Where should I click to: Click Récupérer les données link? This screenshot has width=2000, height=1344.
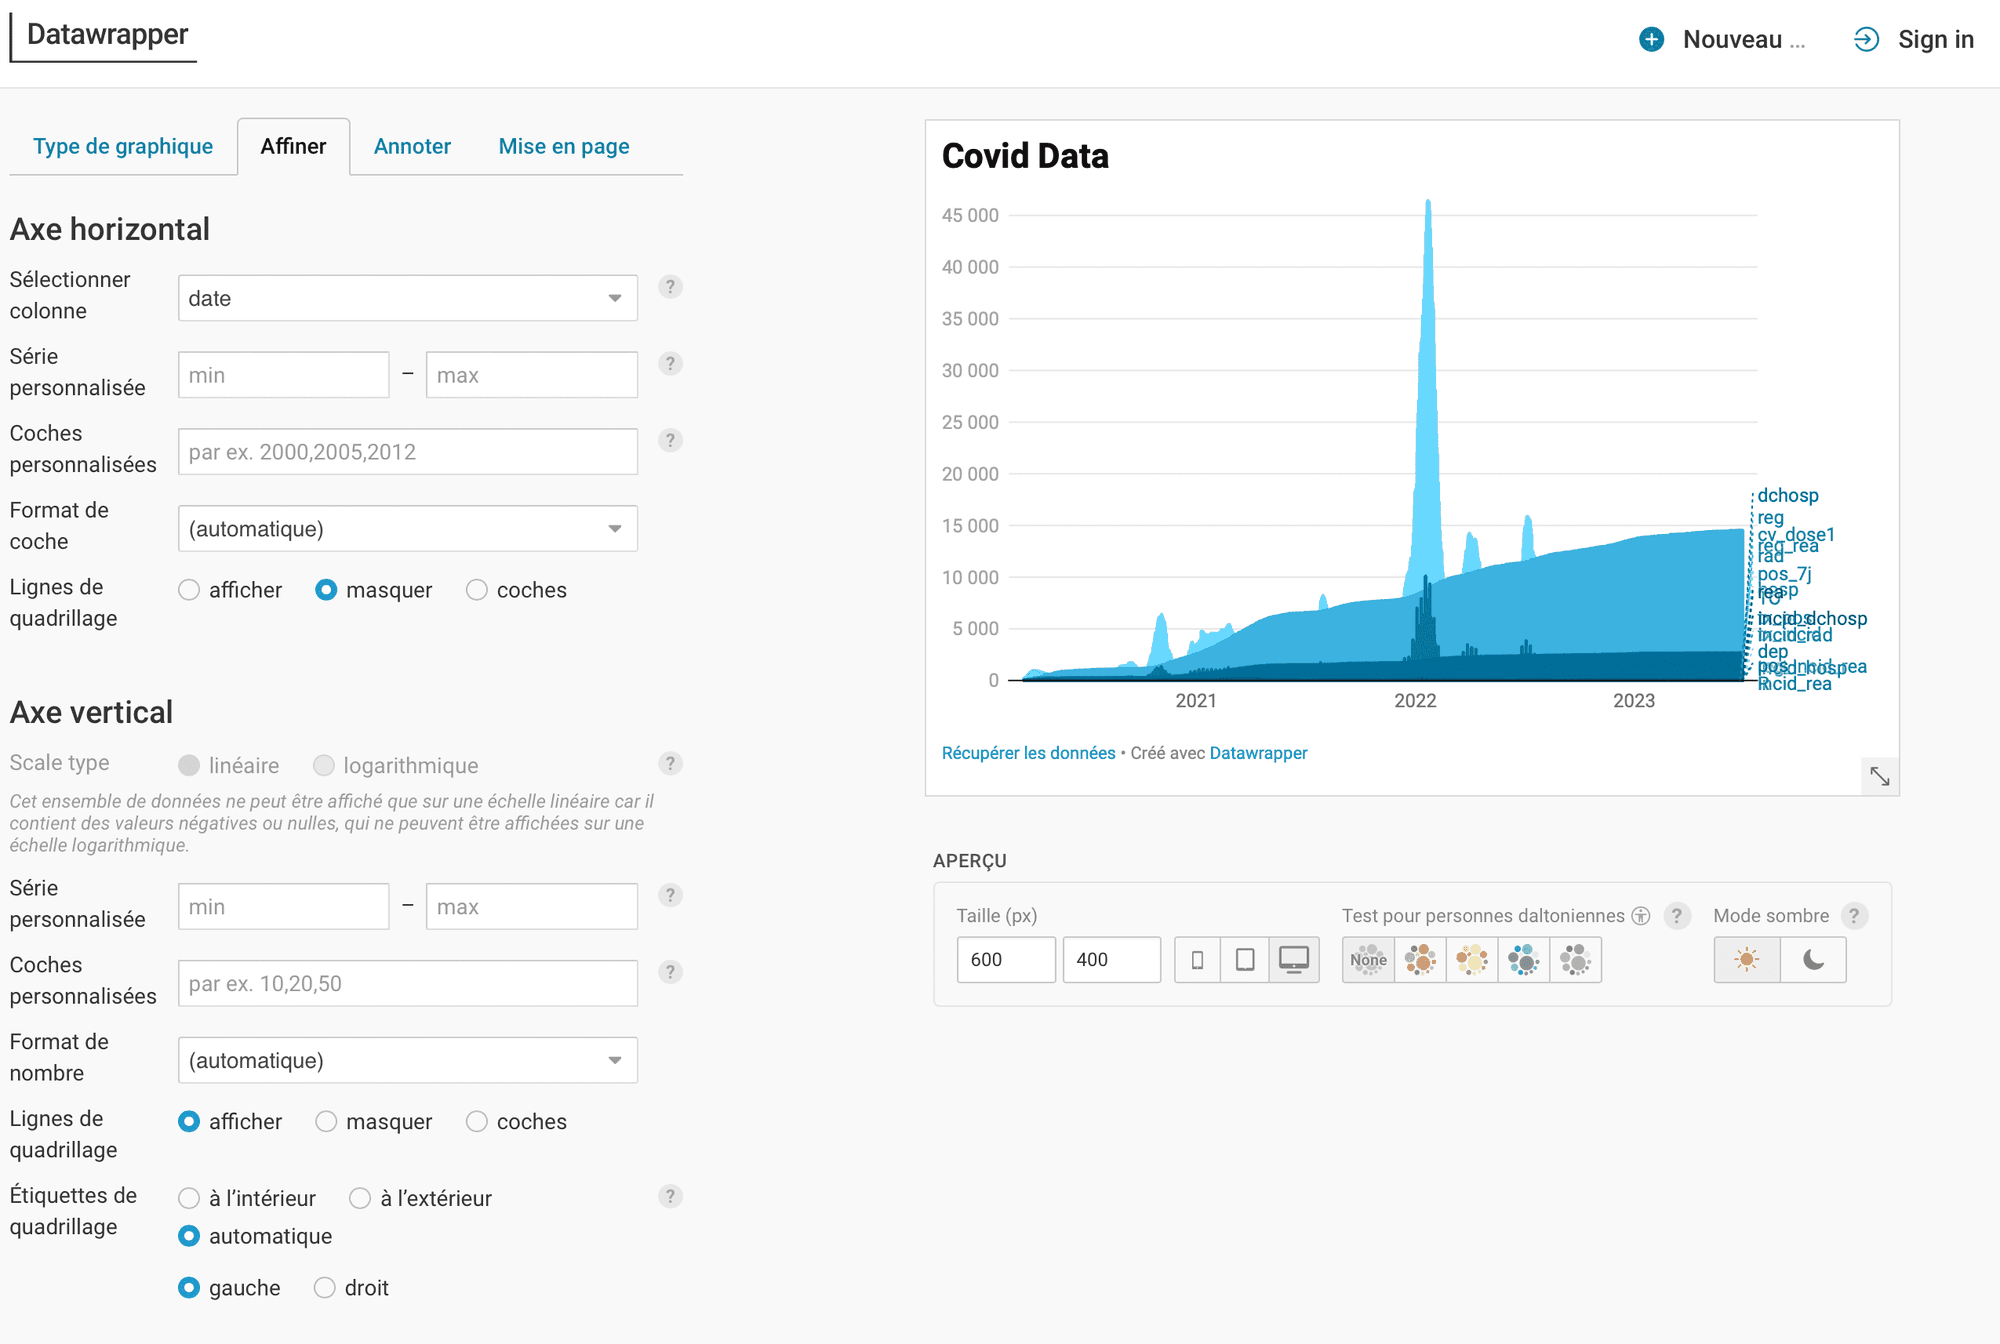pyautogui.click(x=1028, y=753)
